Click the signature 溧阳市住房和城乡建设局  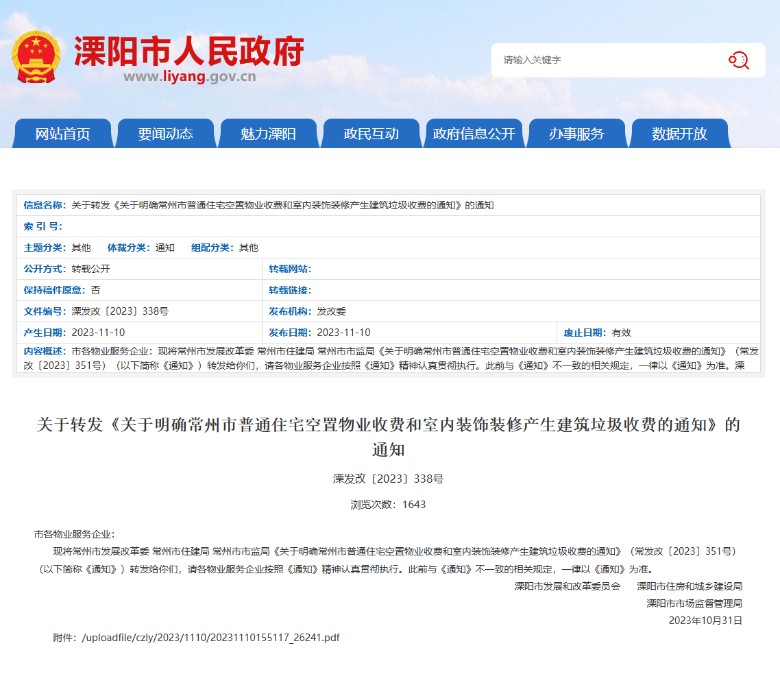689,586
